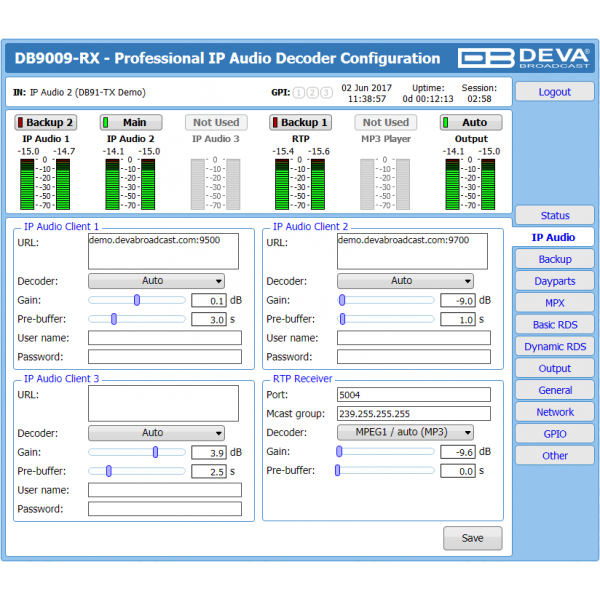600x600 pixels.
Task: Go to the Output page
Action: pos(554,368)
